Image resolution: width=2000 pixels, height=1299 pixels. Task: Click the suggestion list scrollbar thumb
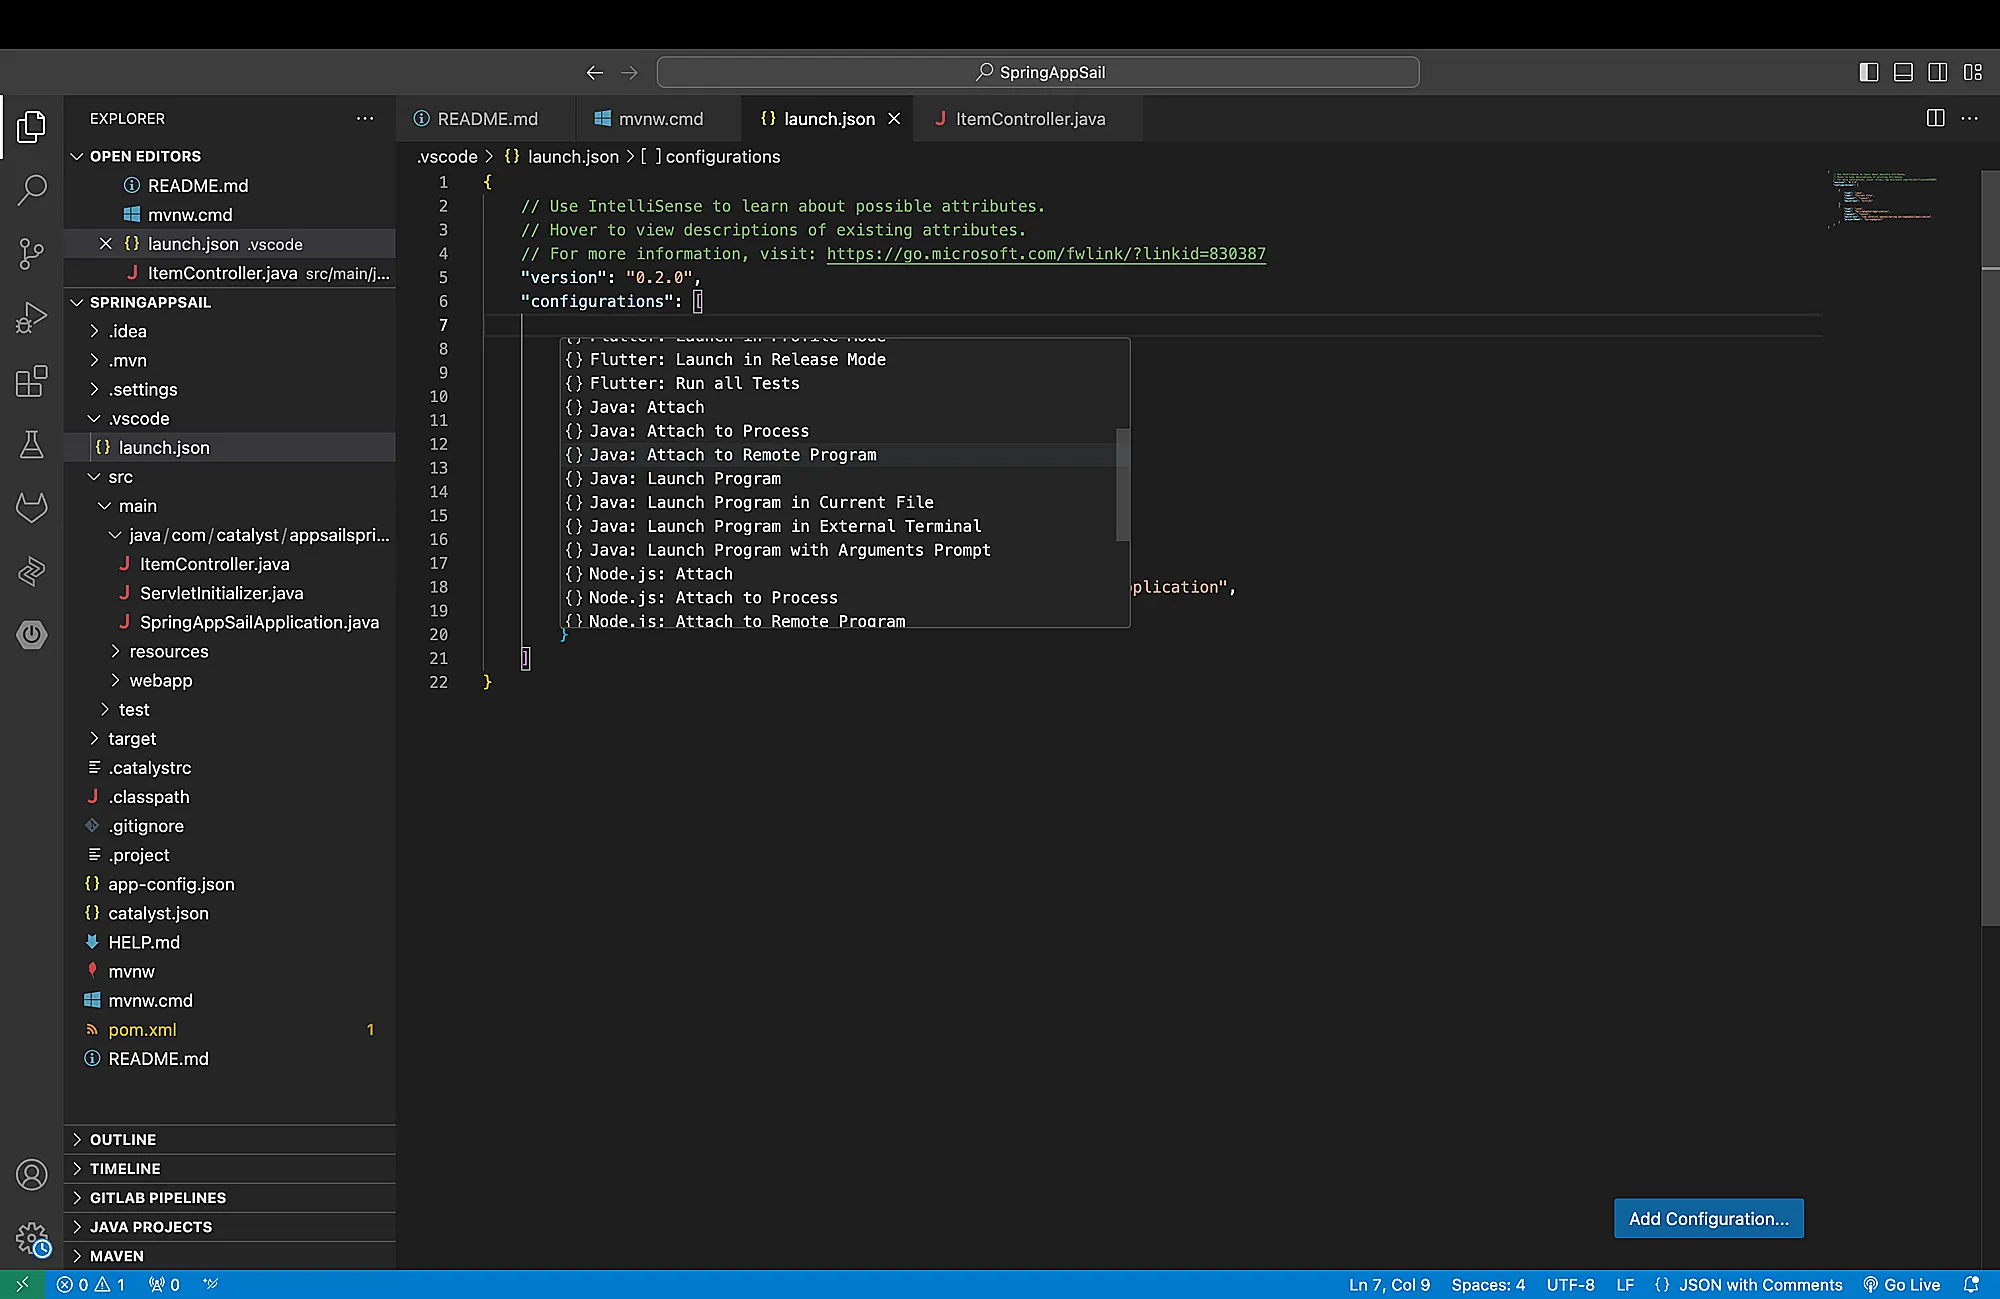pos(1123,484)
